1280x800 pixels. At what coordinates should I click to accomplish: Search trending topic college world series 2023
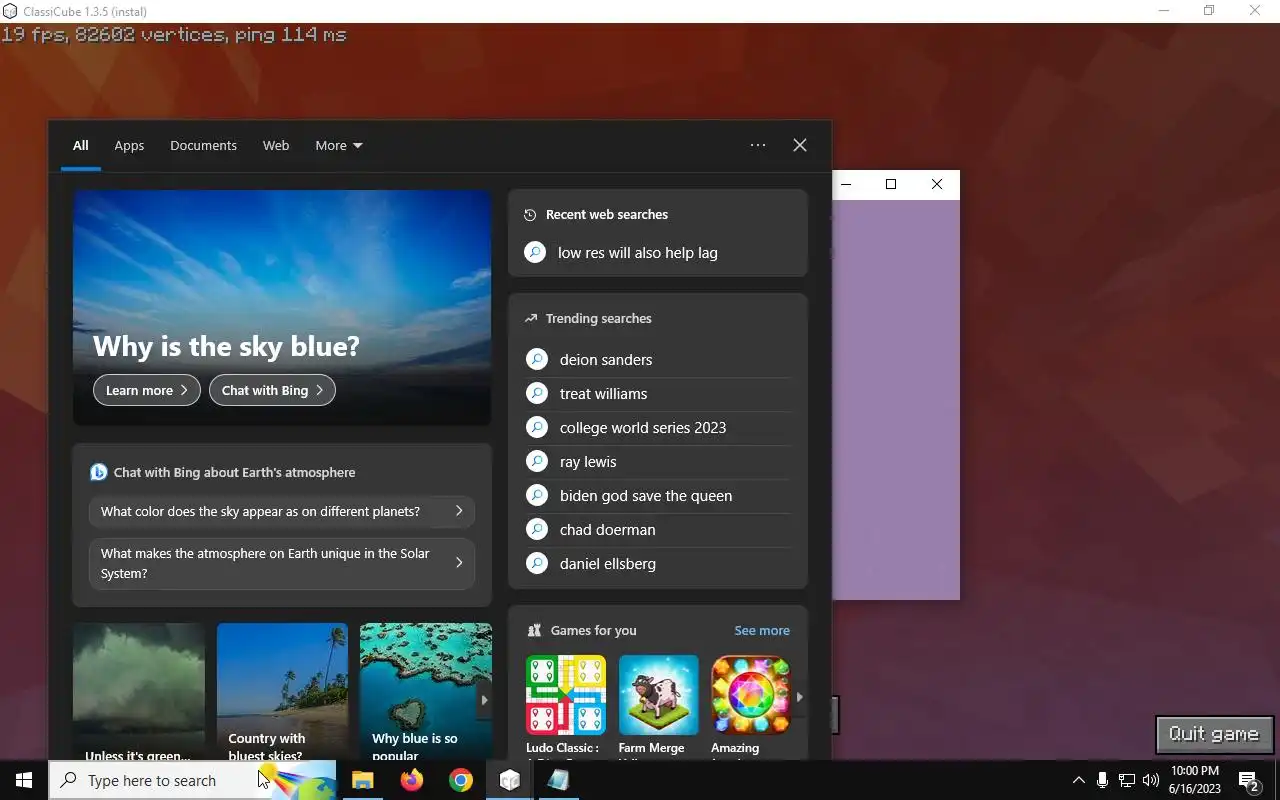pos(658,427)
